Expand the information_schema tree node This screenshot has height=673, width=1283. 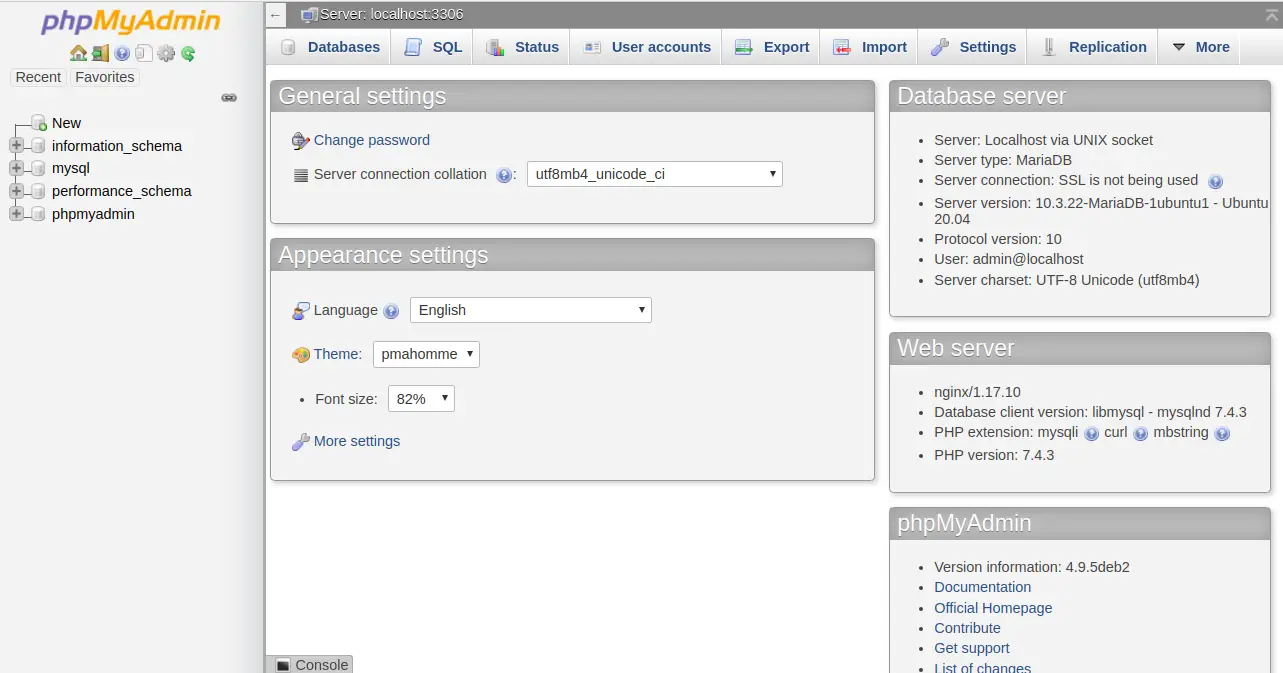(16, 146)
